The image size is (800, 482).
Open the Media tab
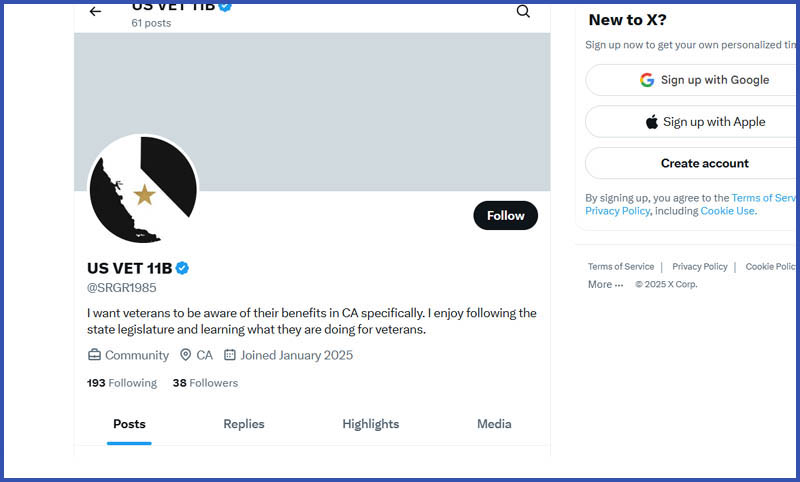494,424
